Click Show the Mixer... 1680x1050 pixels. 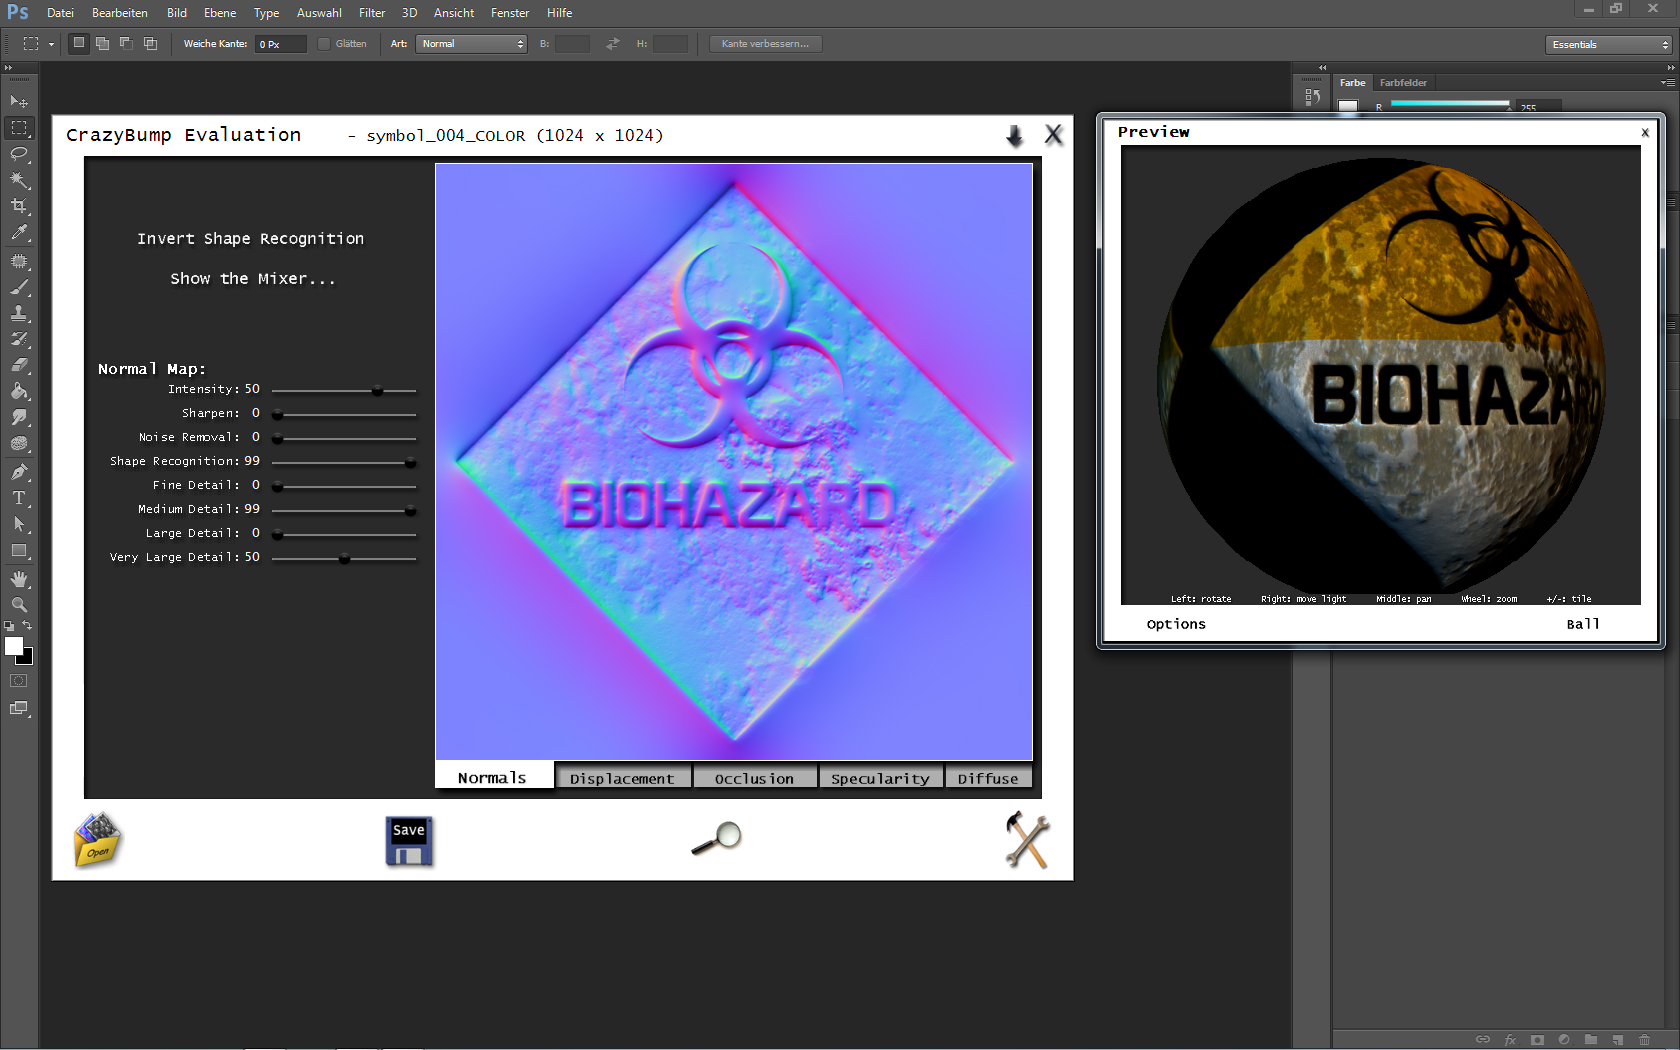click(x=253, y=279)
